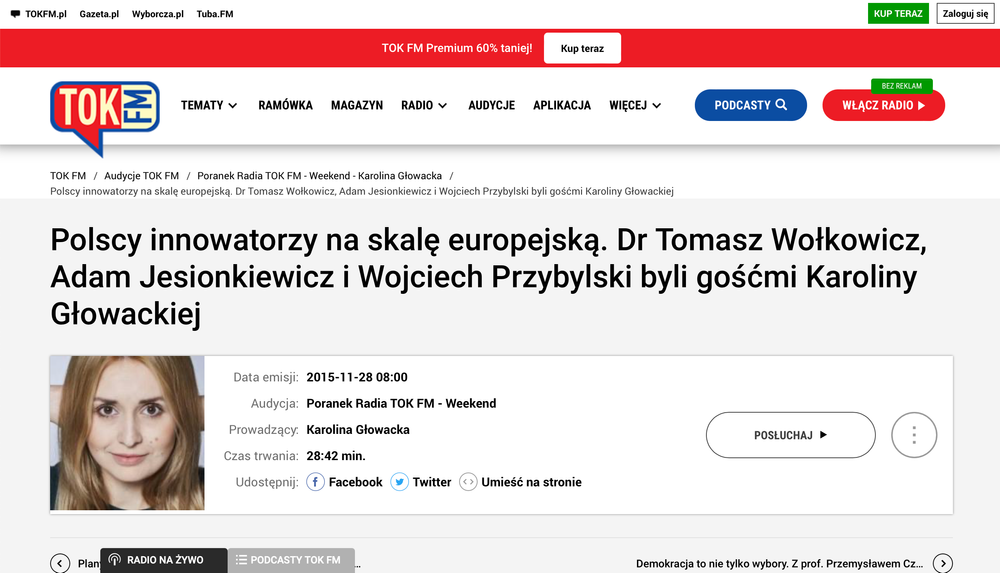Switch to Podcasty TOK FM tab
Viewport: 1000px width, 573px height.
(290, 560)
